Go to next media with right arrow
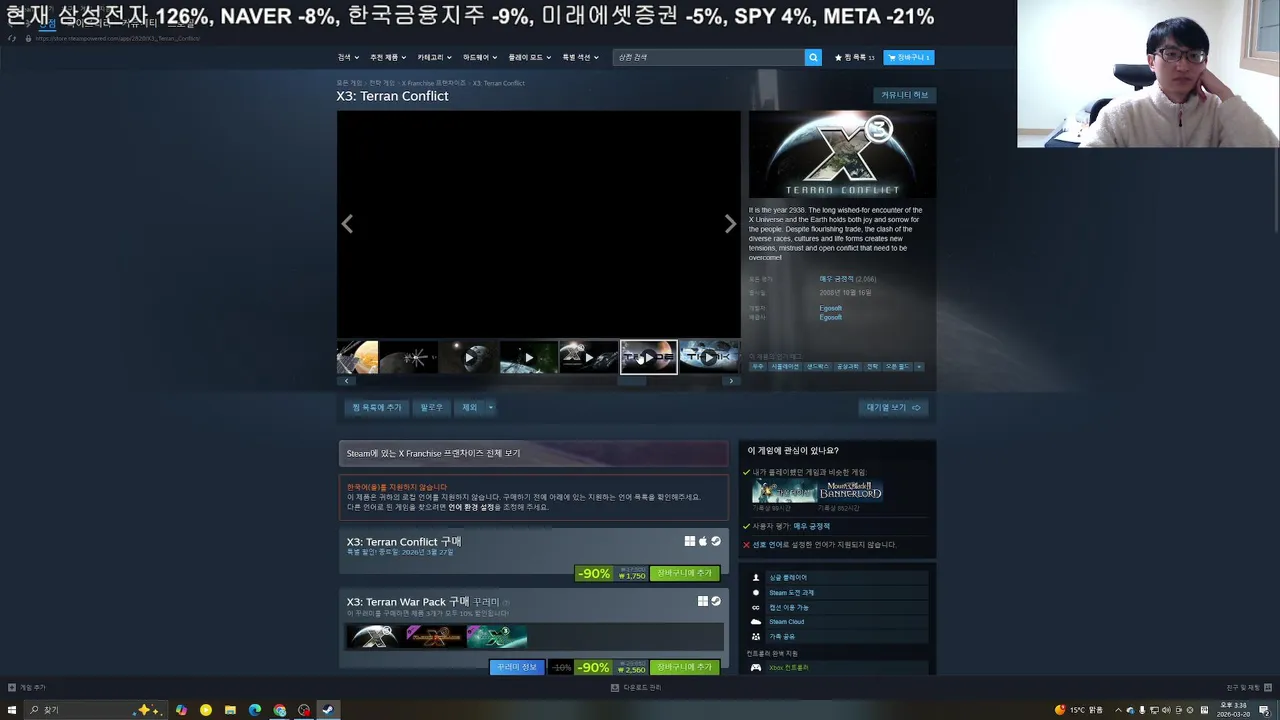 tap(730, 224)
